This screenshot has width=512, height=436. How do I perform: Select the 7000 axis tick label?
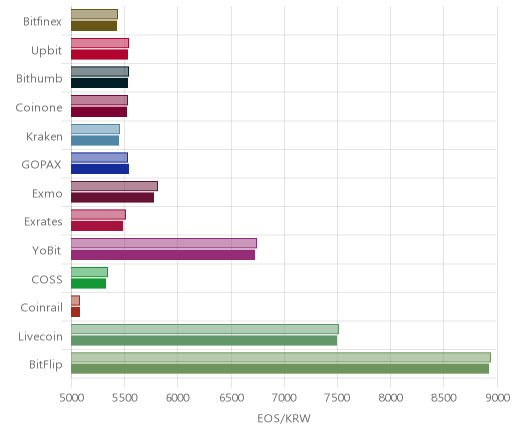[284, 398]
